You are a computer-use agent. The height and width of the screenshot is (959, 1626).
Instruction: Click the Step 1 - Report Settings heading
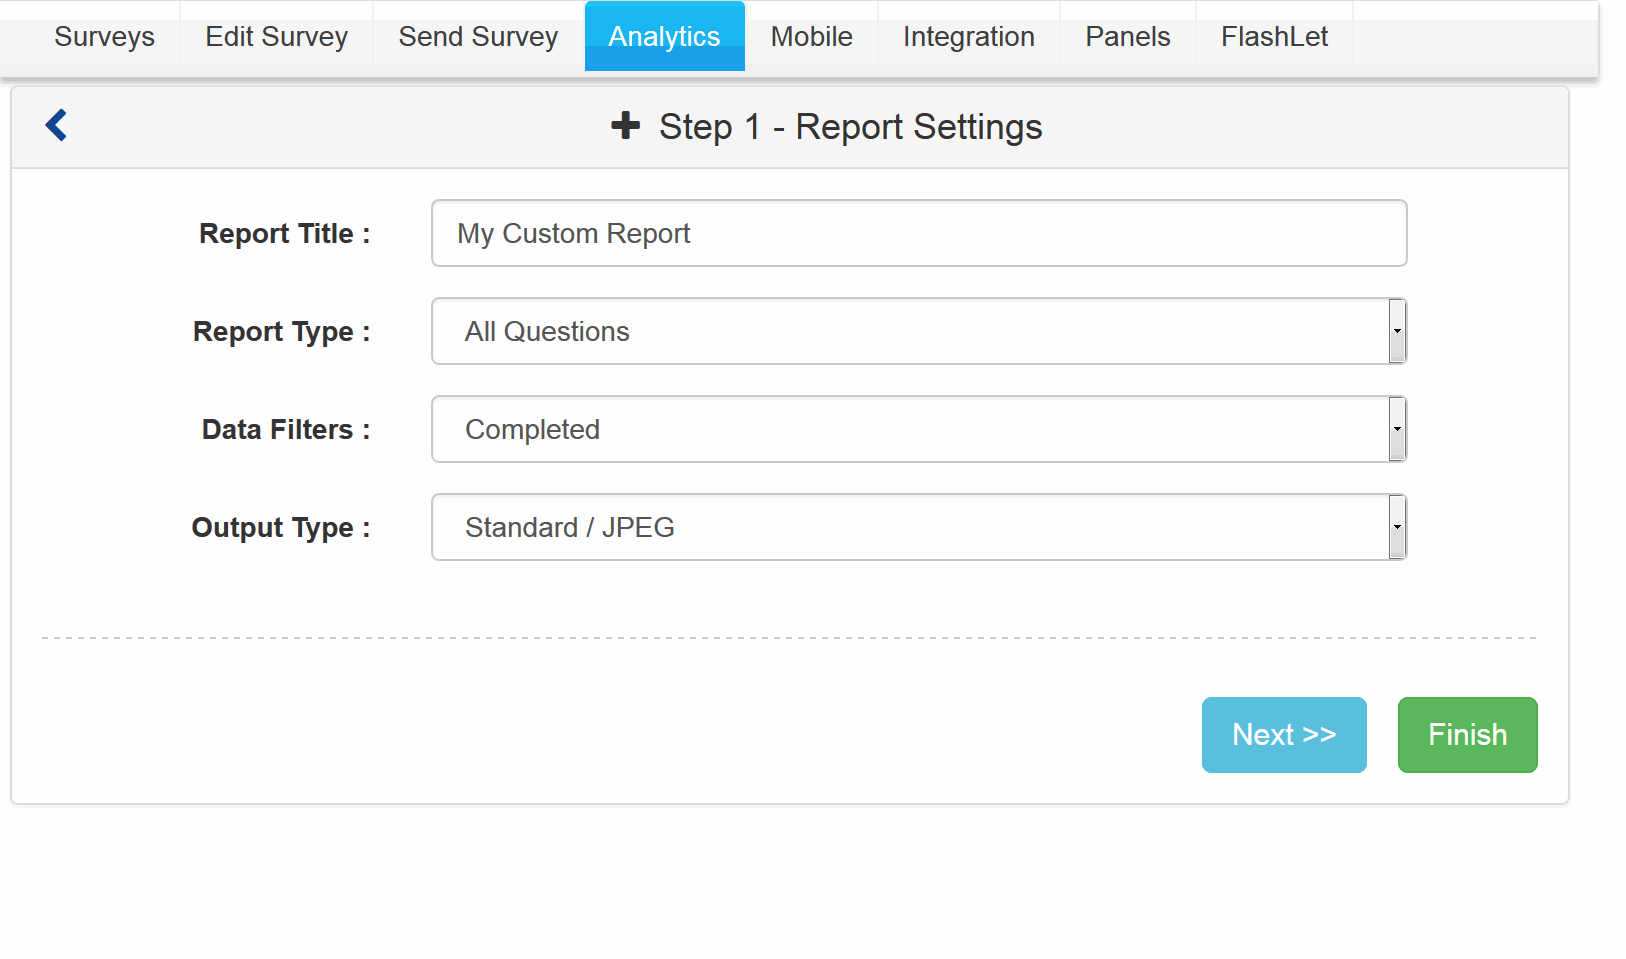[x=850, y=126]
